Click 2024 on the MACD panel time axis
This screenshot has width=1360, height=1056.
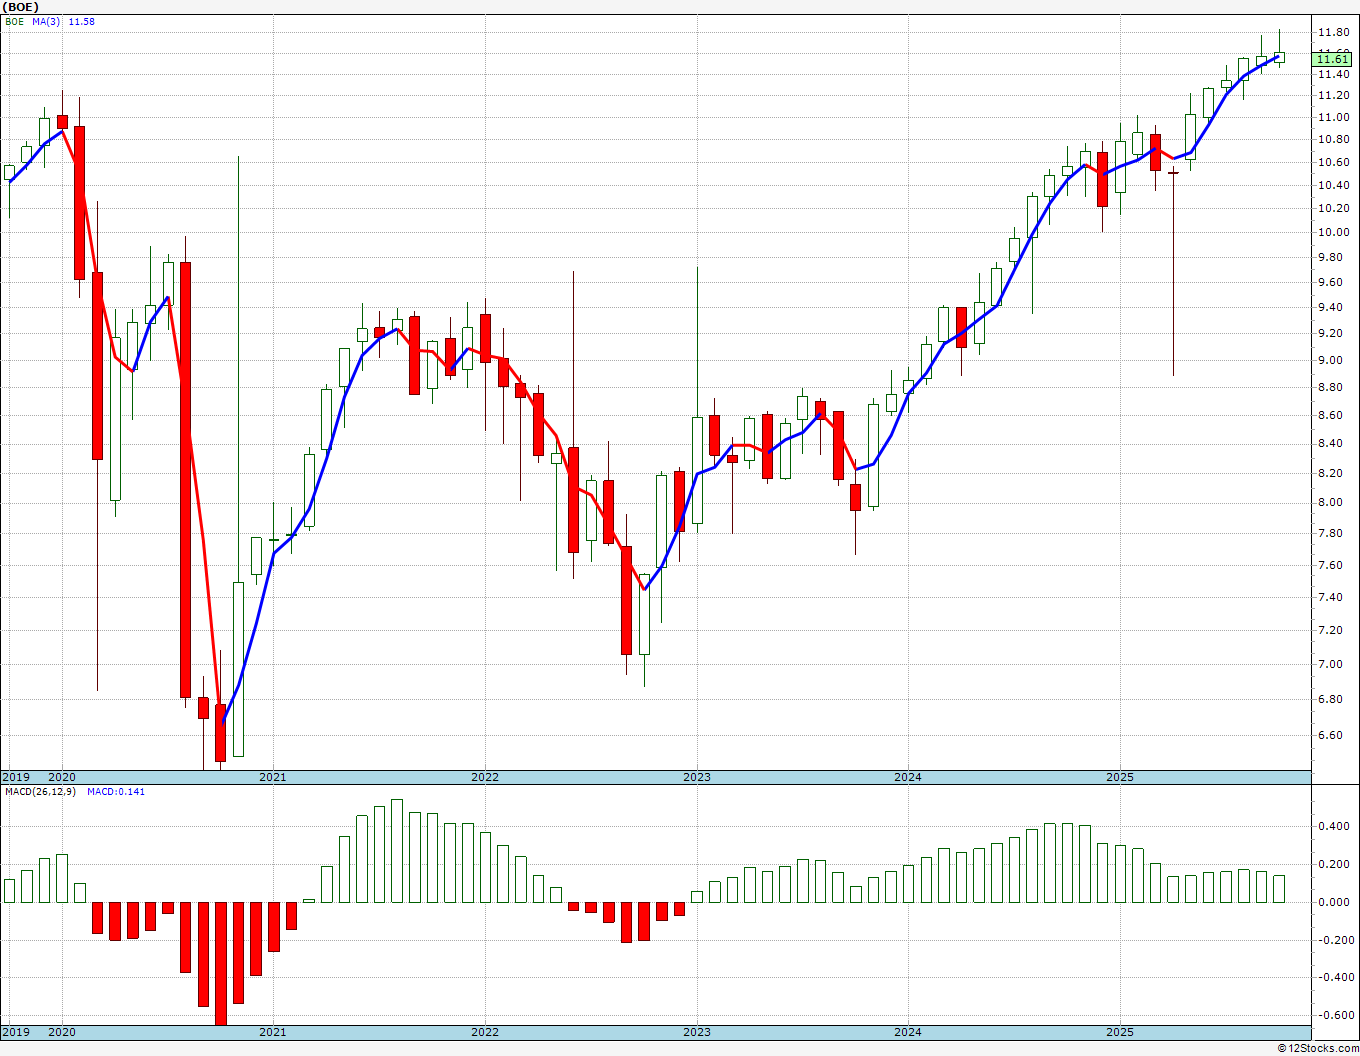pyautogui.click(x=908, y=1032)
